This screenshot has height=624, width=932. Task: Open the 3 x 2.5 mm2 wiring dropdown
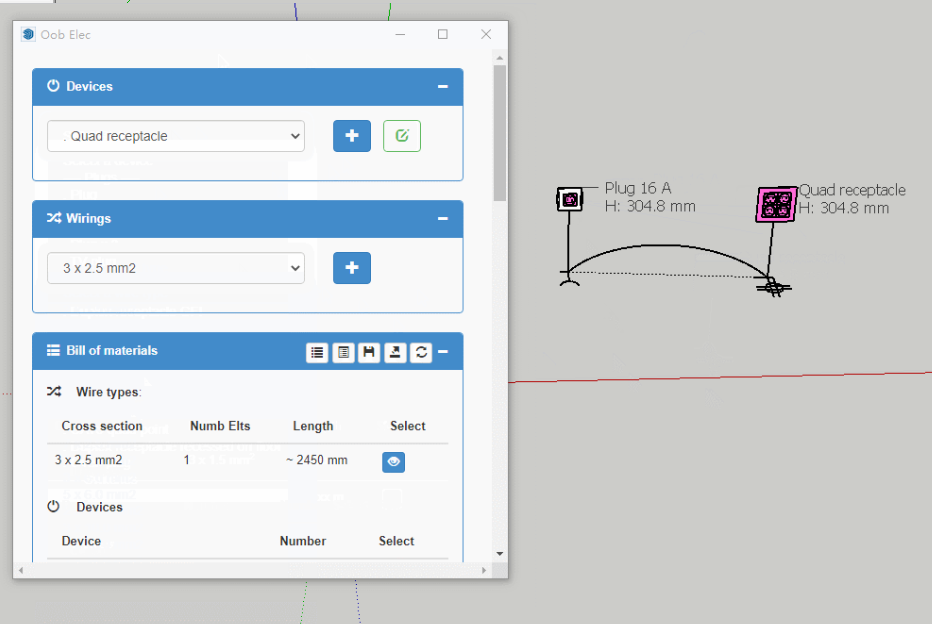[x=176, y=268]
